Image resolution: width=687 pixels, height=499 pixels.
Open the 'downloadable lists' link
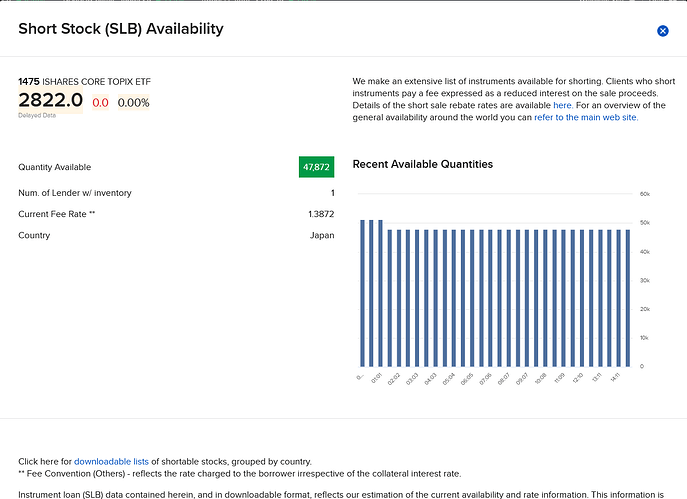pyautogui.click(x=111, y=461)
